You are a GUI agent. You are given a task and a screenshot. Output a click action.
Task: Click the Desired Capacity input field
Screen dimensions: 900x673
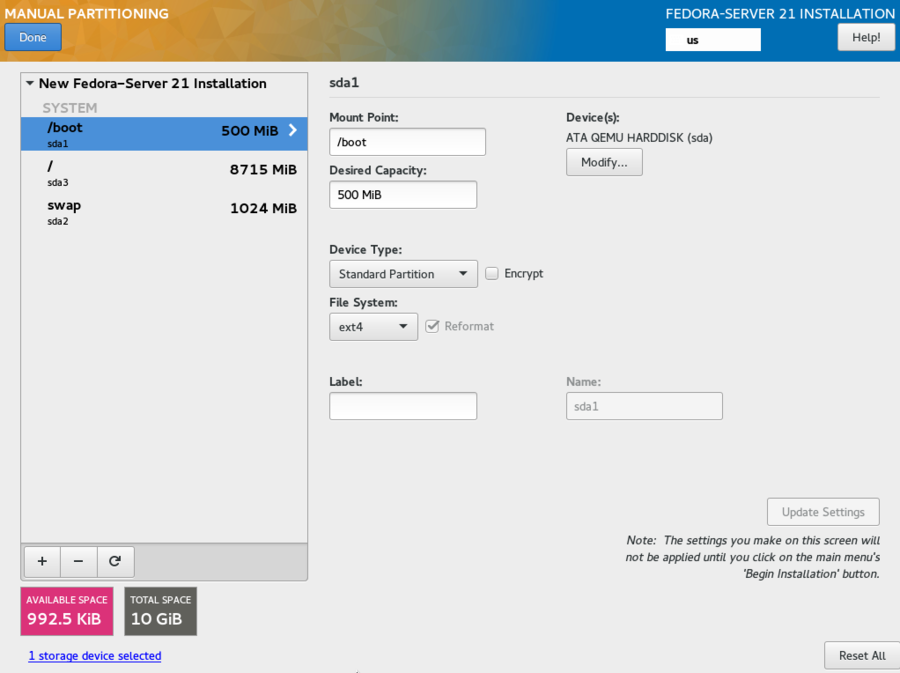point(402,195)
